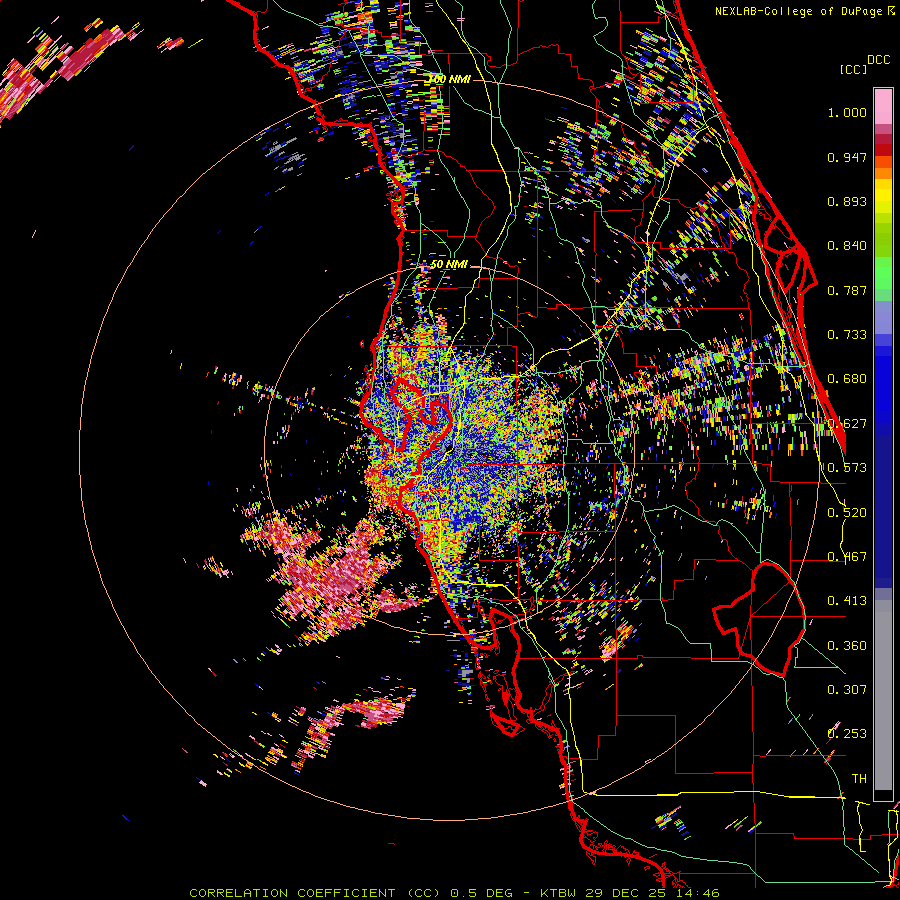Click the 0.893 value on the legend
This screenshot has height=900, width=900.
[847, 201]
